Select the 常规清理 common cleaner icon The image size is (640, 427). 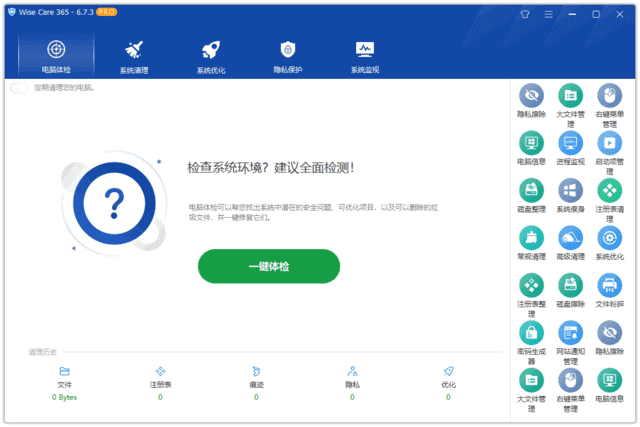(x=531, y=238)
